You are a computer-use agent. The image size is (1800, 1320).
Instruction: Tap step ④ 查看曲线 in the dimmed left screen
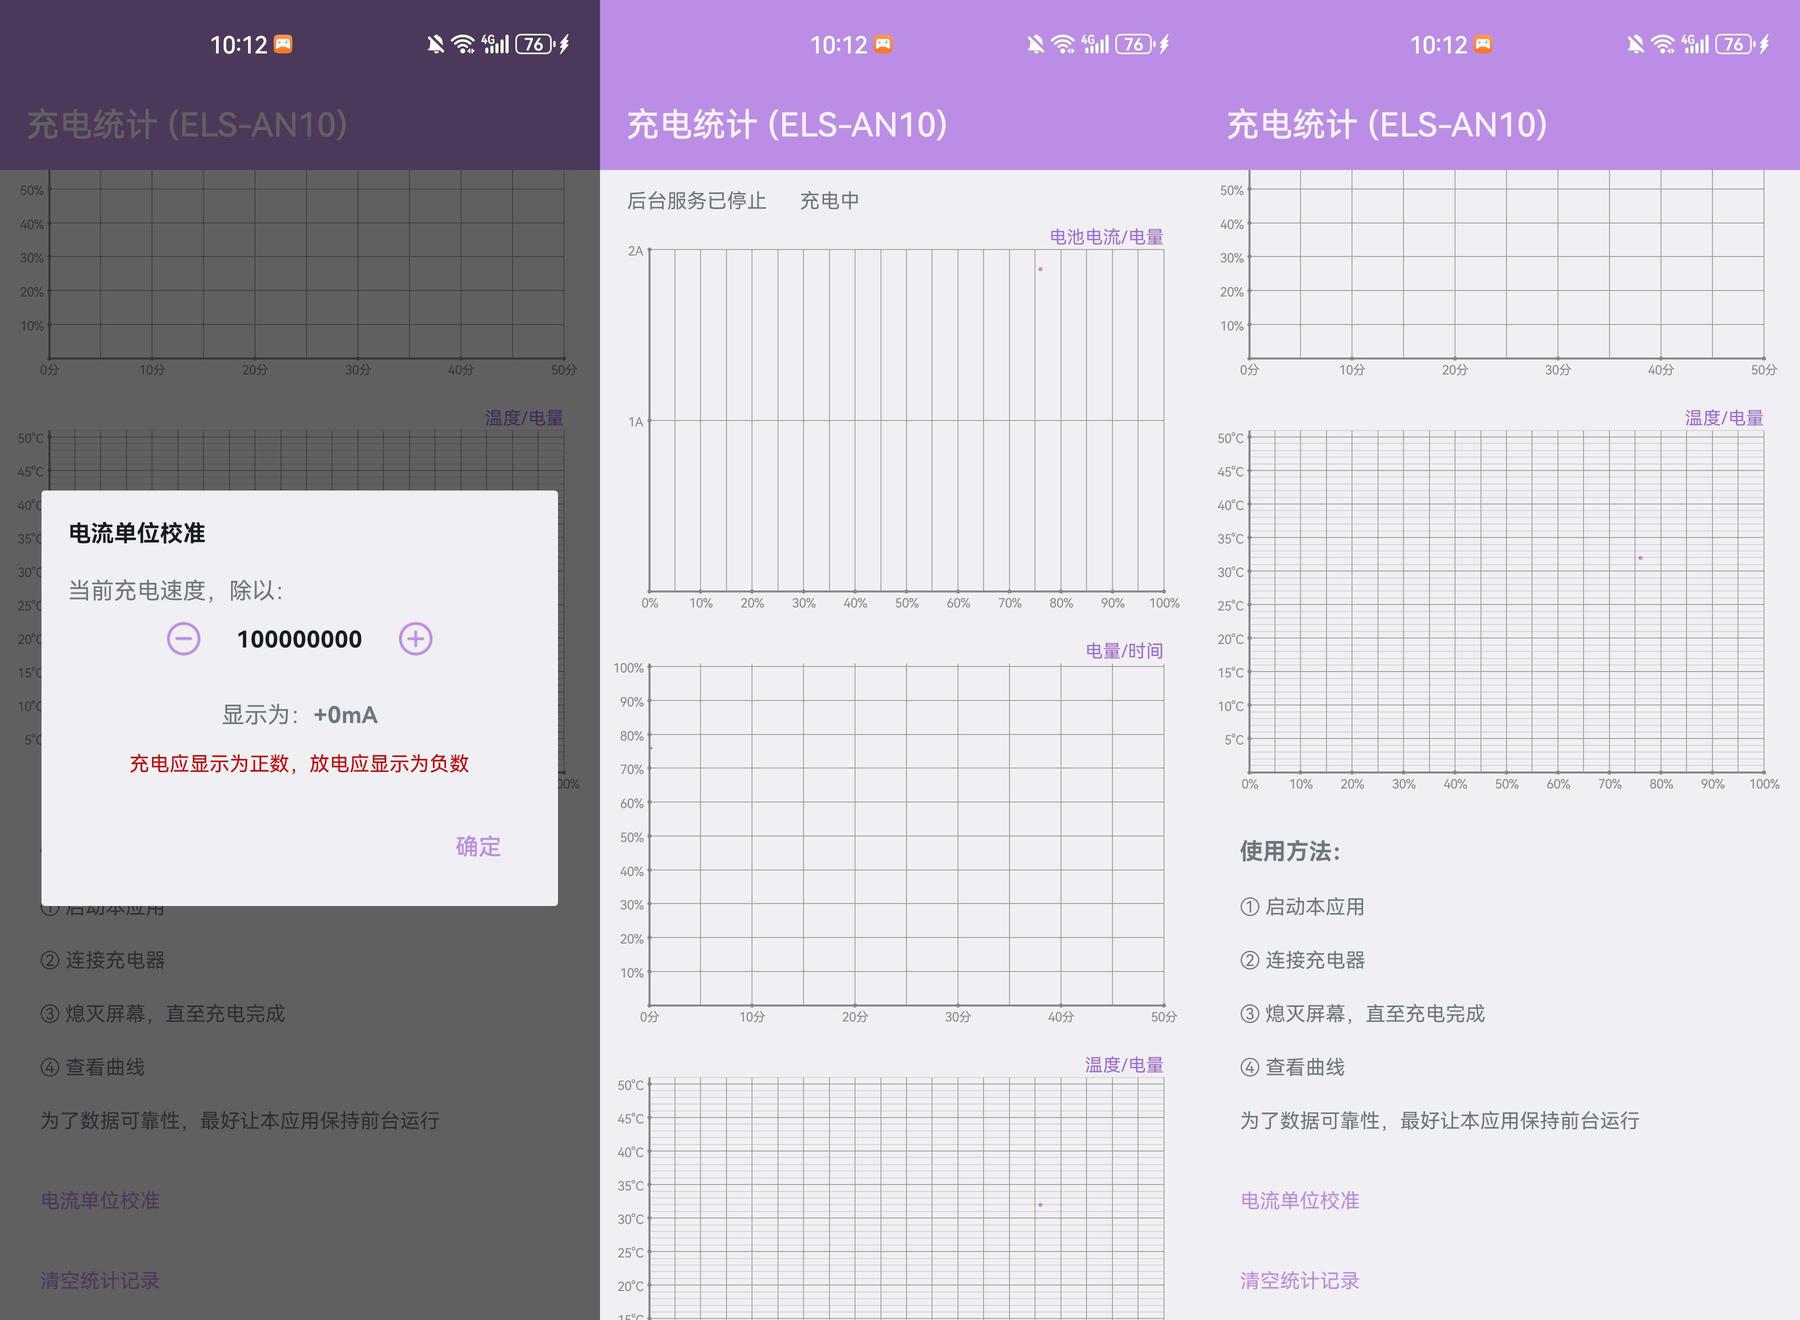(92, 1067)
